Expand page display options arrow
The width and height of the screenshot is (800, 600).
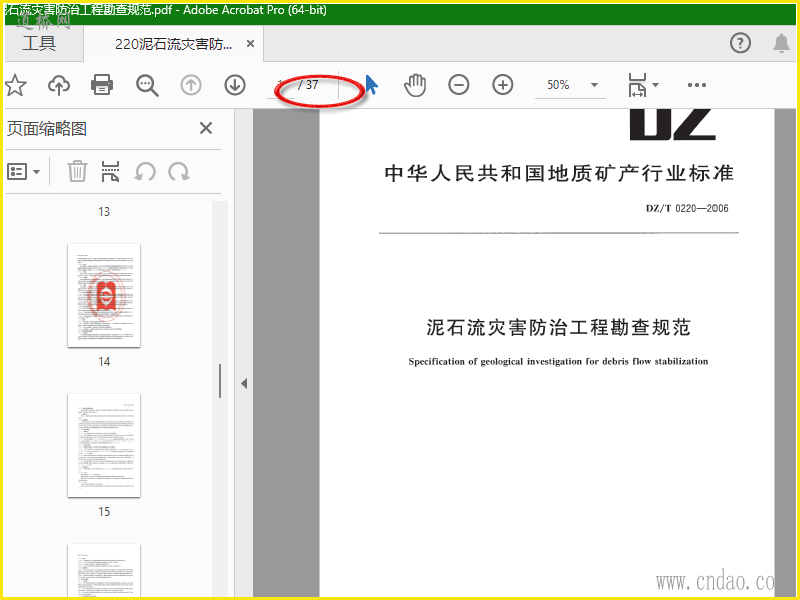656,85
